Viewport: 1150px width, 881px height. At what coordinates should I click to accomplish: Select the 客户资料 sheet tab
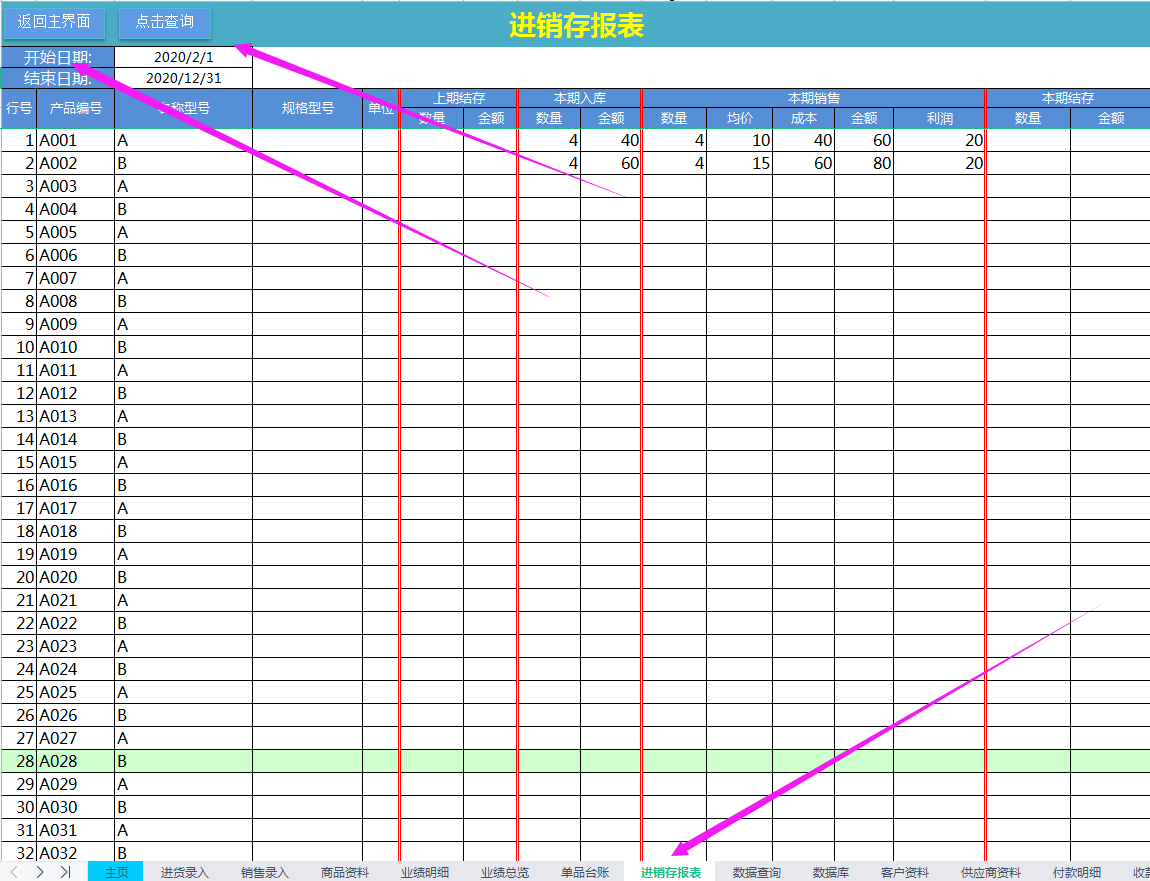[905, 872]
